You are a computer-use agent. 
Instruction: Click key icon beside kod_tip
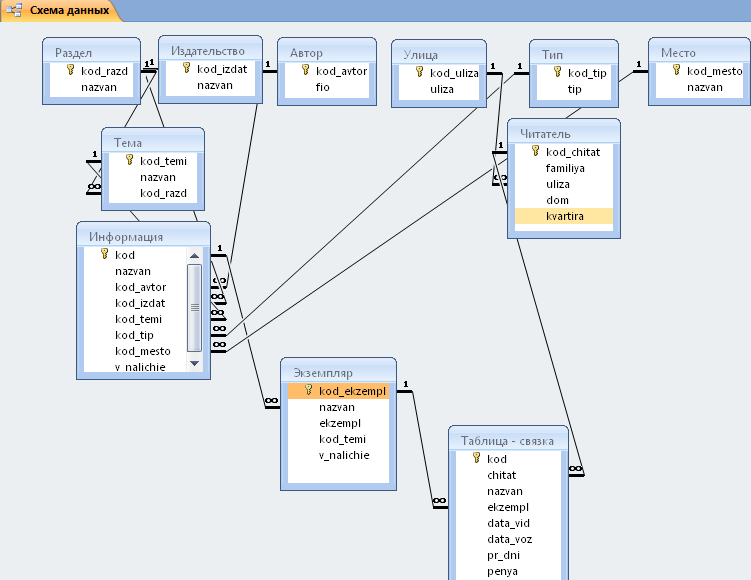pos(557,72)
